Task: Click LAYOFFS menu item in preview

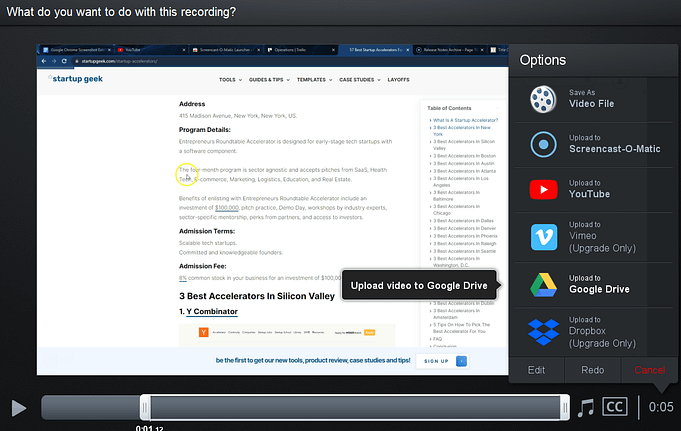Action: 398,80
